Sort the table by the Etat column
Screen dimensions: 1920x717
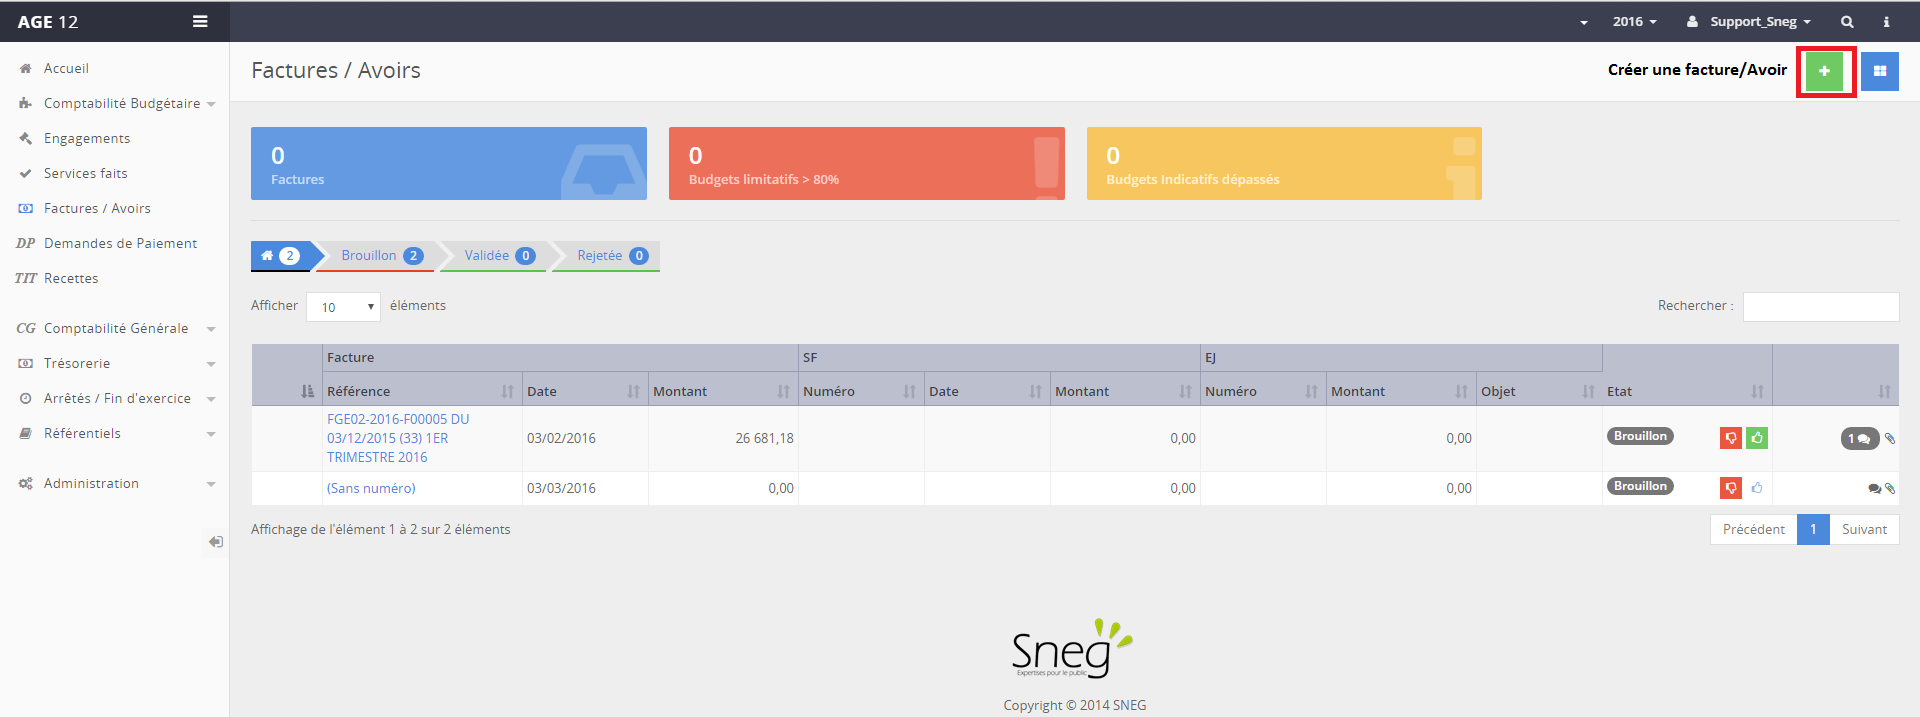point(1686,392)
